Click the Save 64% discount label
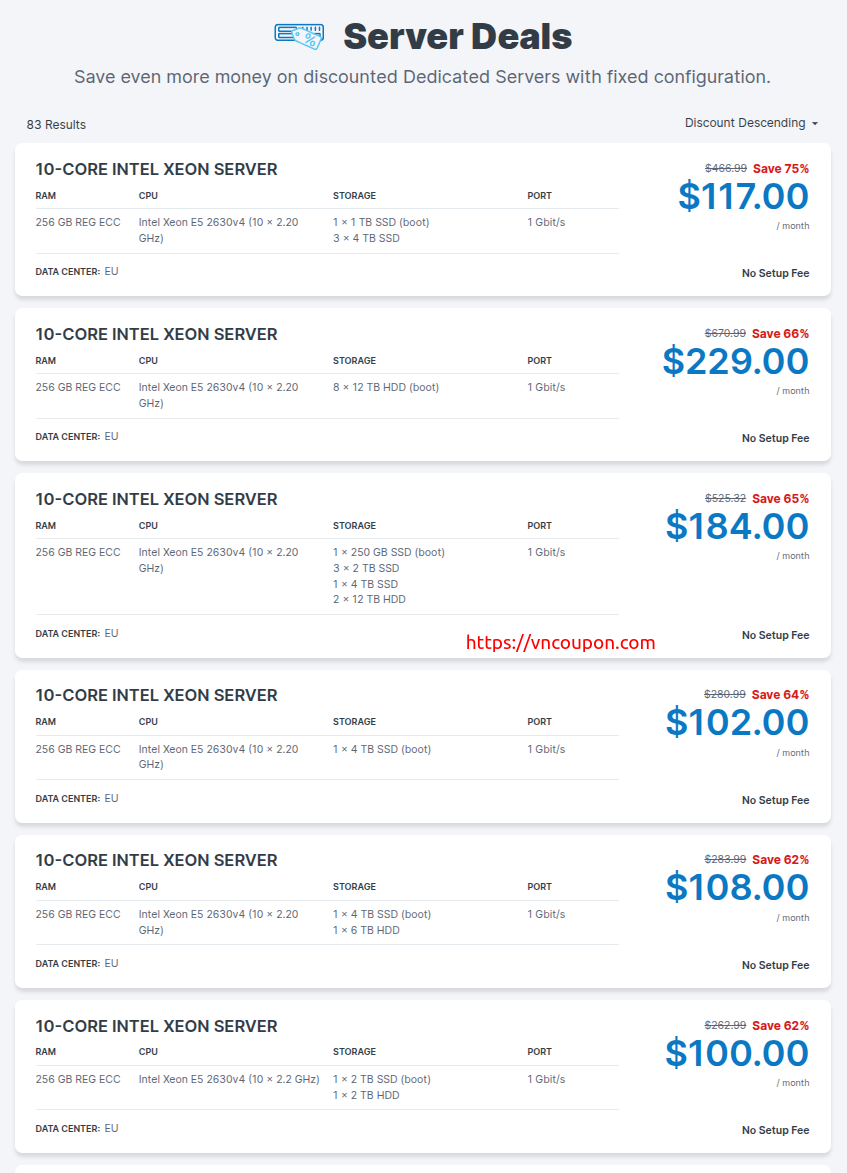The width and height of the screenshot is (847, 1173). pyautogui.click(x=781, y=695)
